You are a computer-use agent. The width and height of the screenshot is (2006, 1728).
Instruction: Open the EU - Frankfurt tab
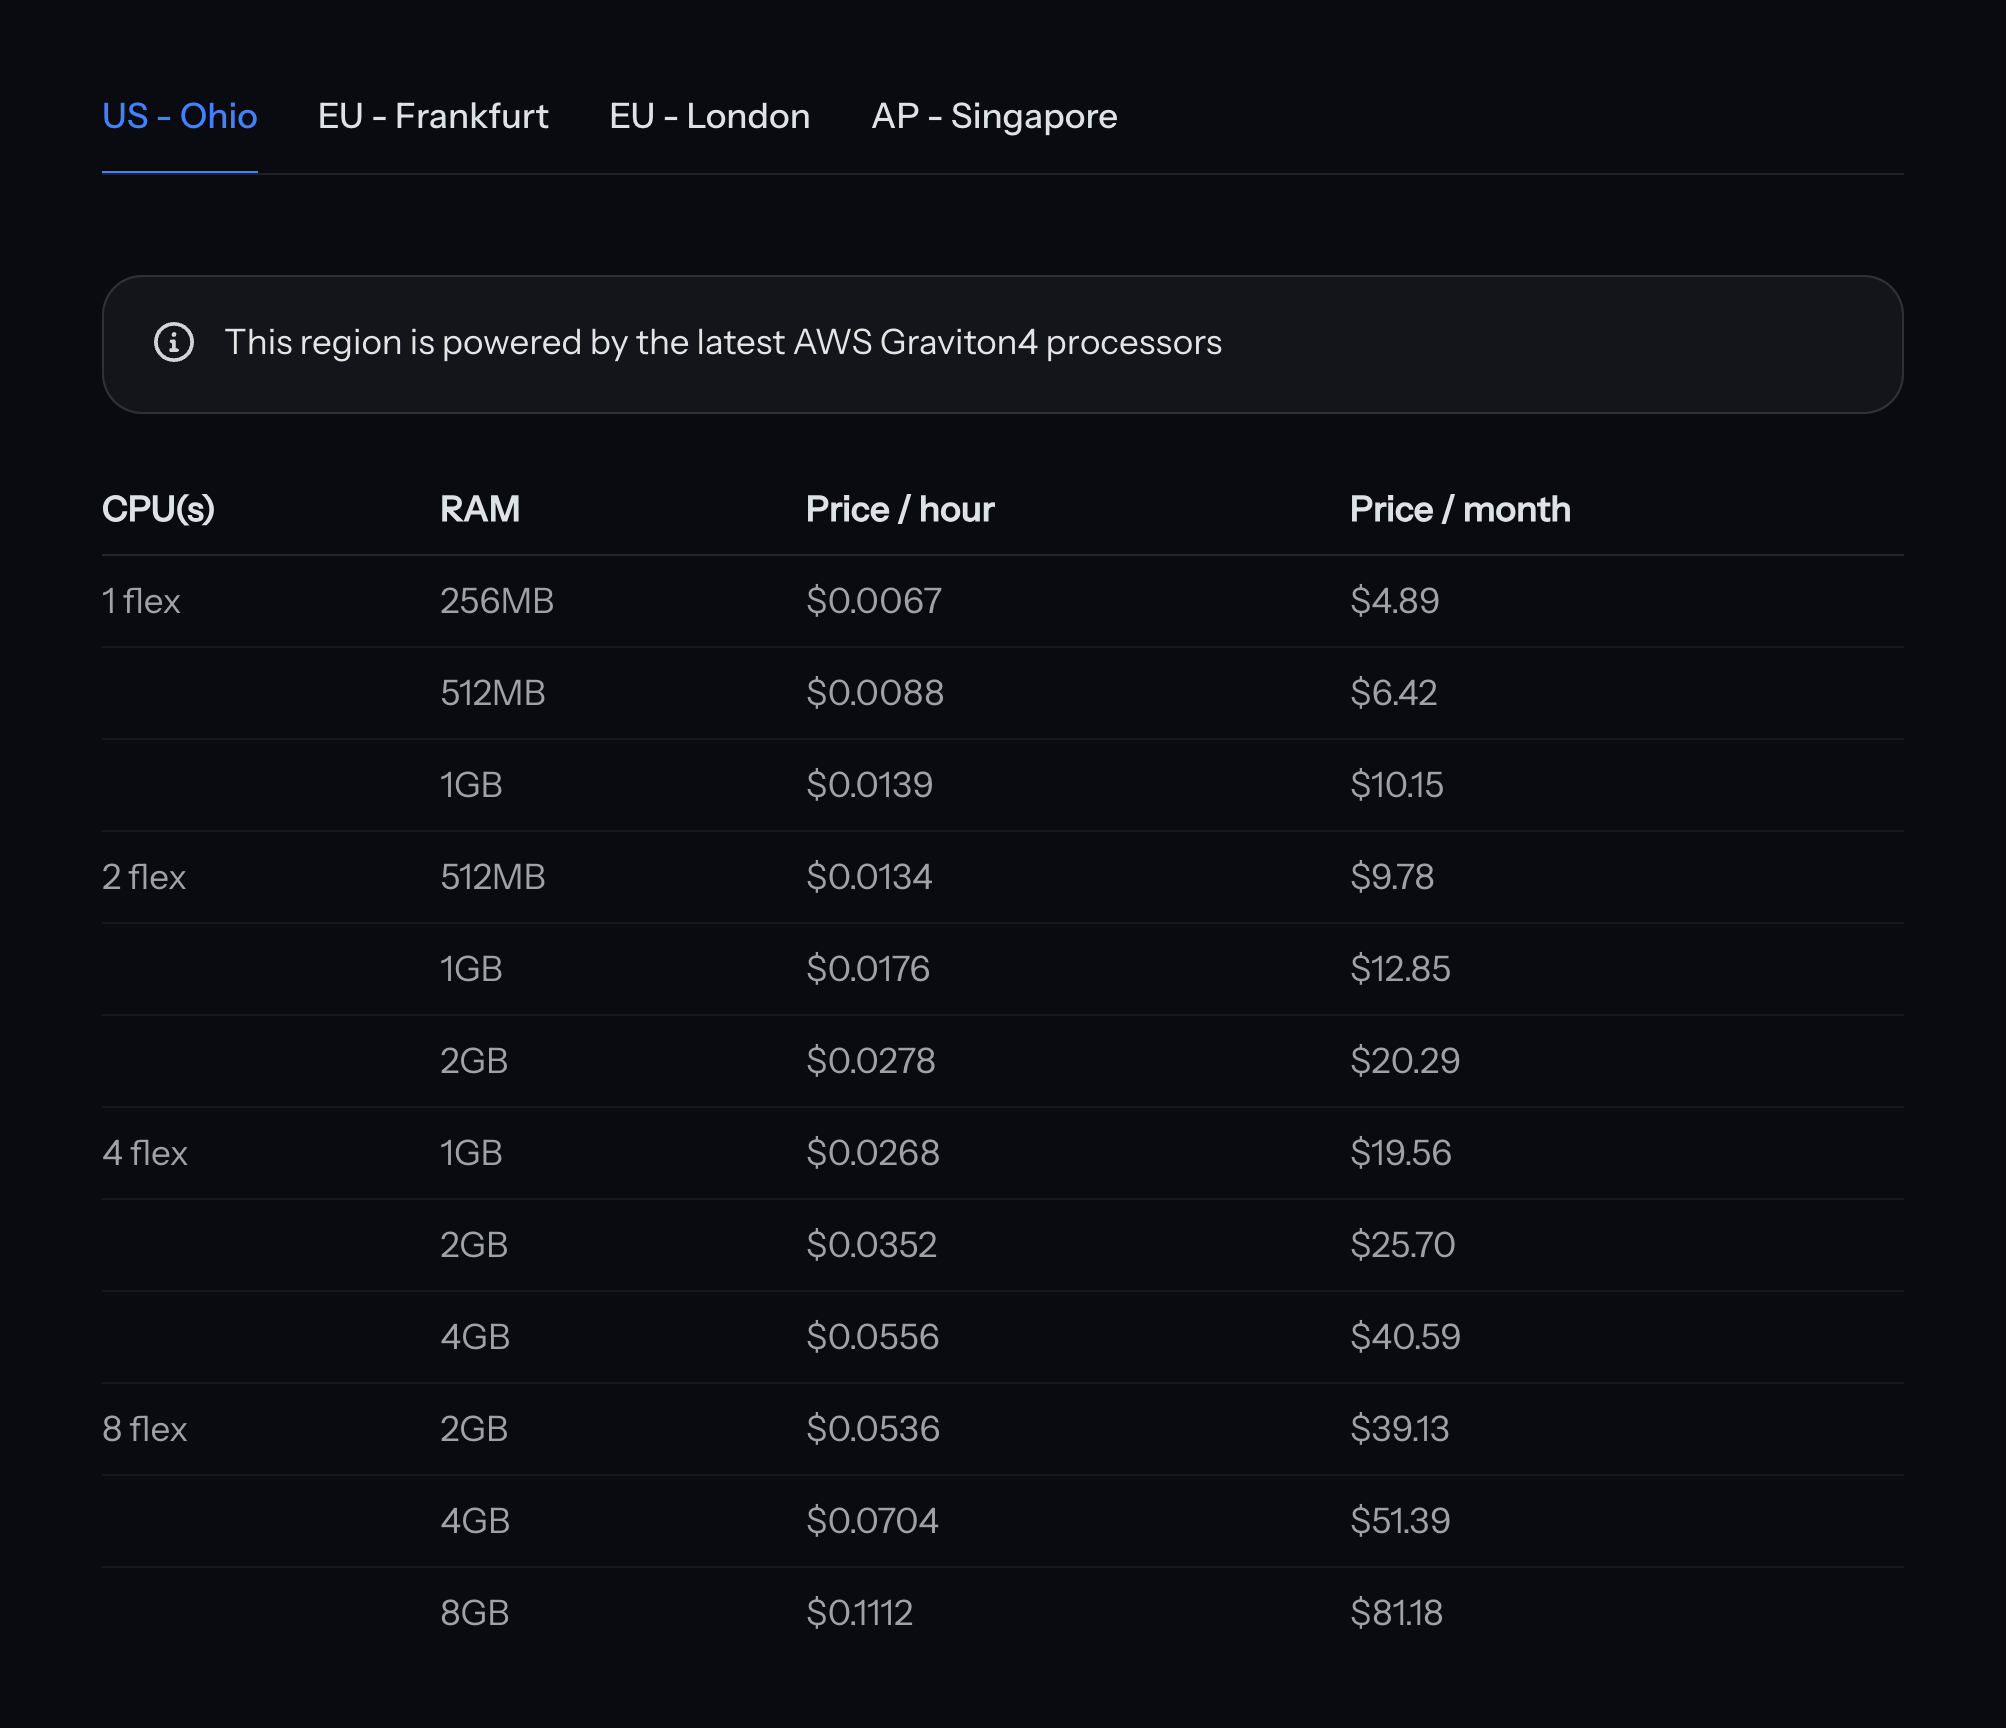click(433, 116)
